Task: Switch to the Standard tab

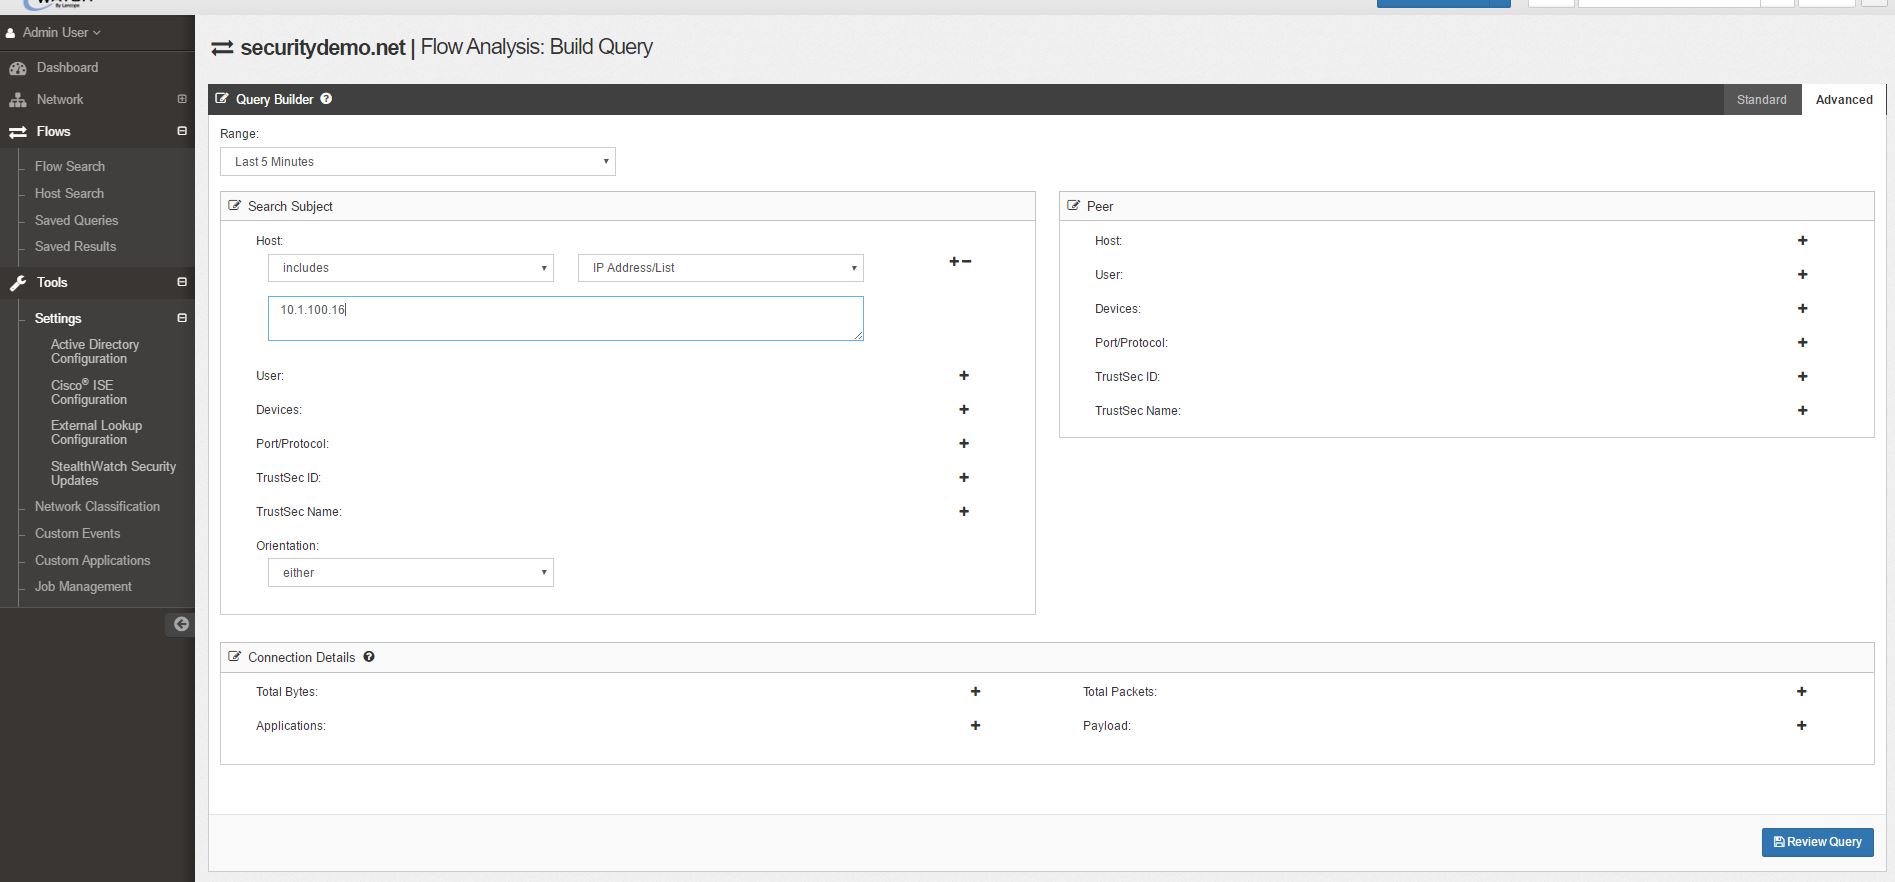Action: 1761,100
